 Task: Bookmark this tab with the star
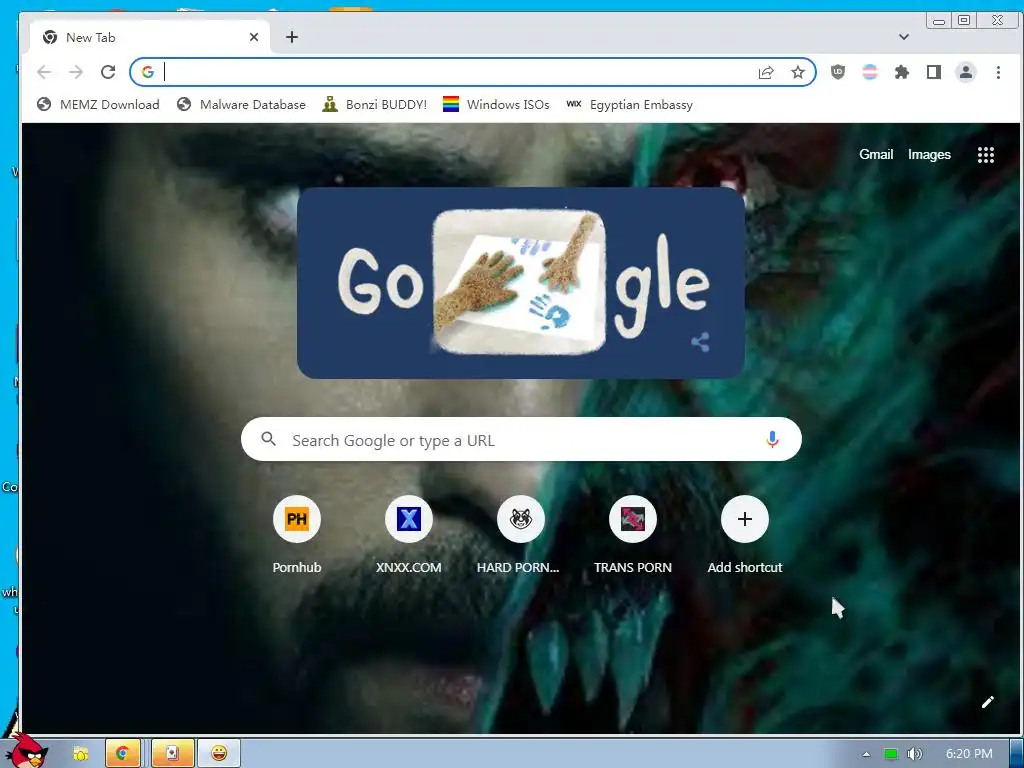[798, 72]
